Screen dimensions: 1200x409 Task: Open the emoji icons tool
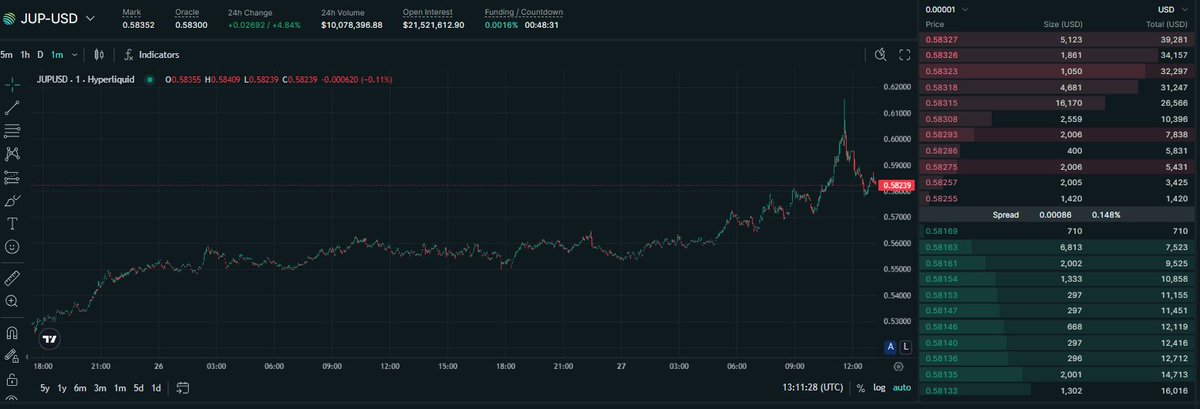12,246
